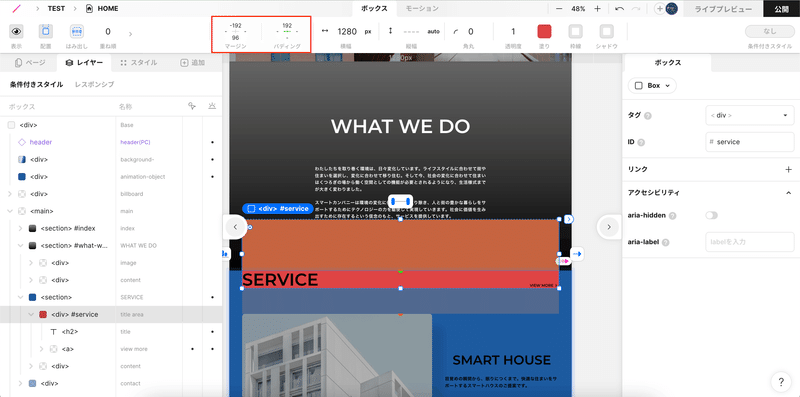
Task: Select the 条件付きスタイル sub-tab
Action: point(36,84)
